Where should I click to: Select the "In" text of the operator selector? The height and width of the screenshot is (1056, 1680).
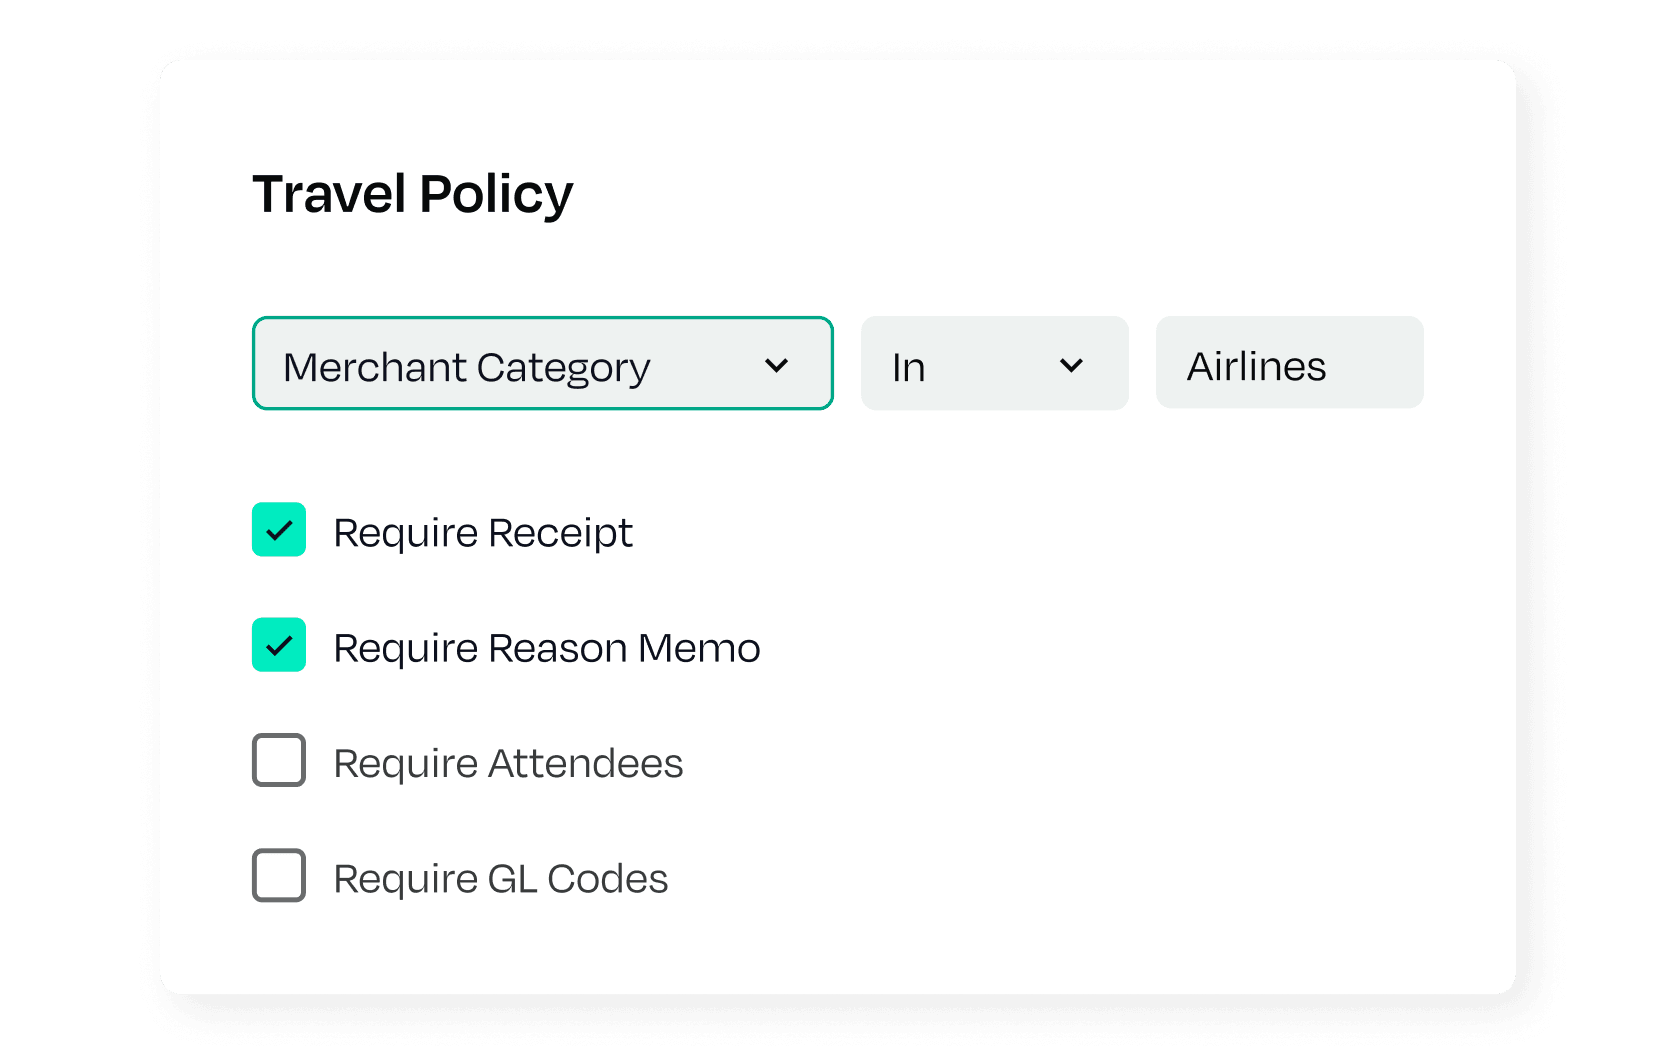pyautogui.click(x=908, y=367)
